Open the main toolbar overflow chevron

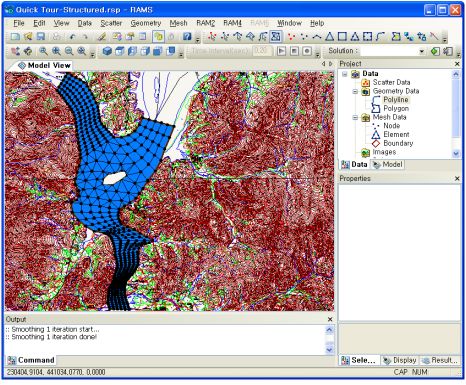pos(197,40)
